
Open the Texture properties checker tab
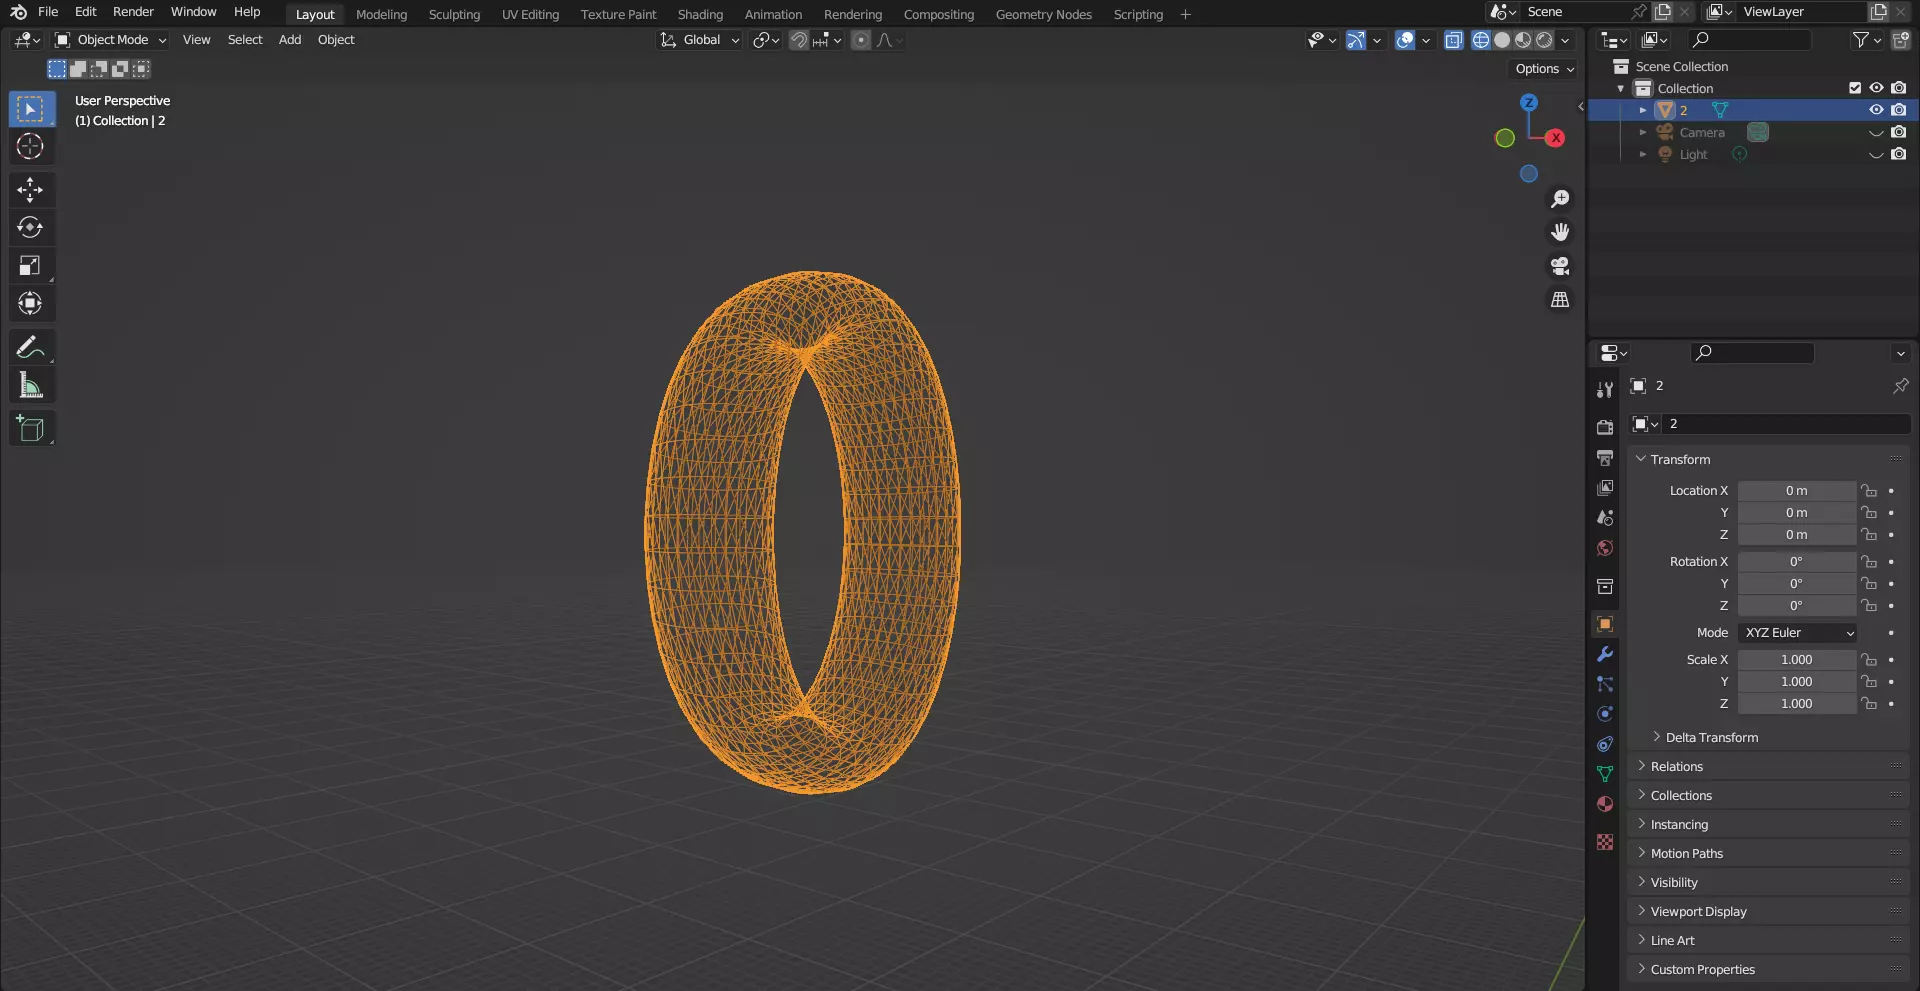pos(1605,842)
